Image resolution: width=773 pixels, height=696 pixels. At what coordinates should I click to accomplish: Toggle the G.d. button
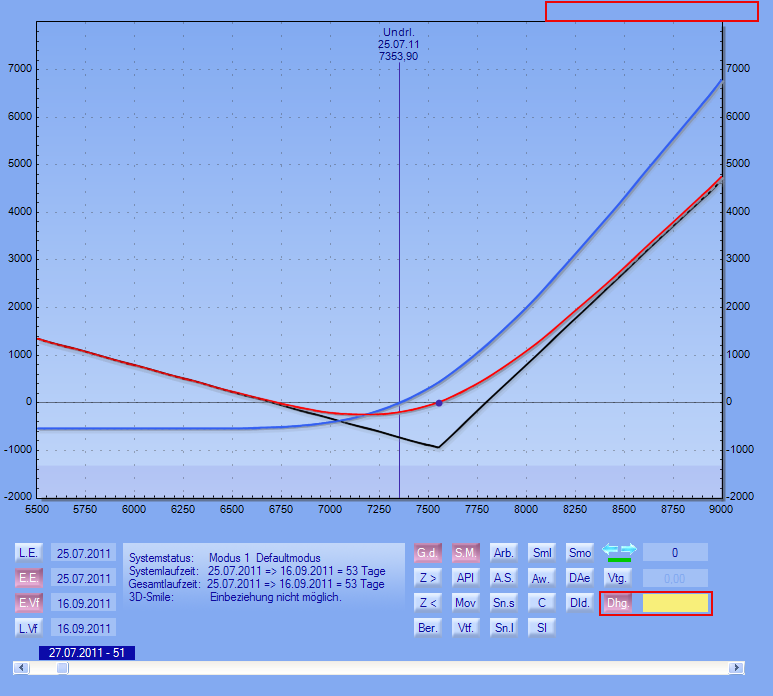pos(428,552)
